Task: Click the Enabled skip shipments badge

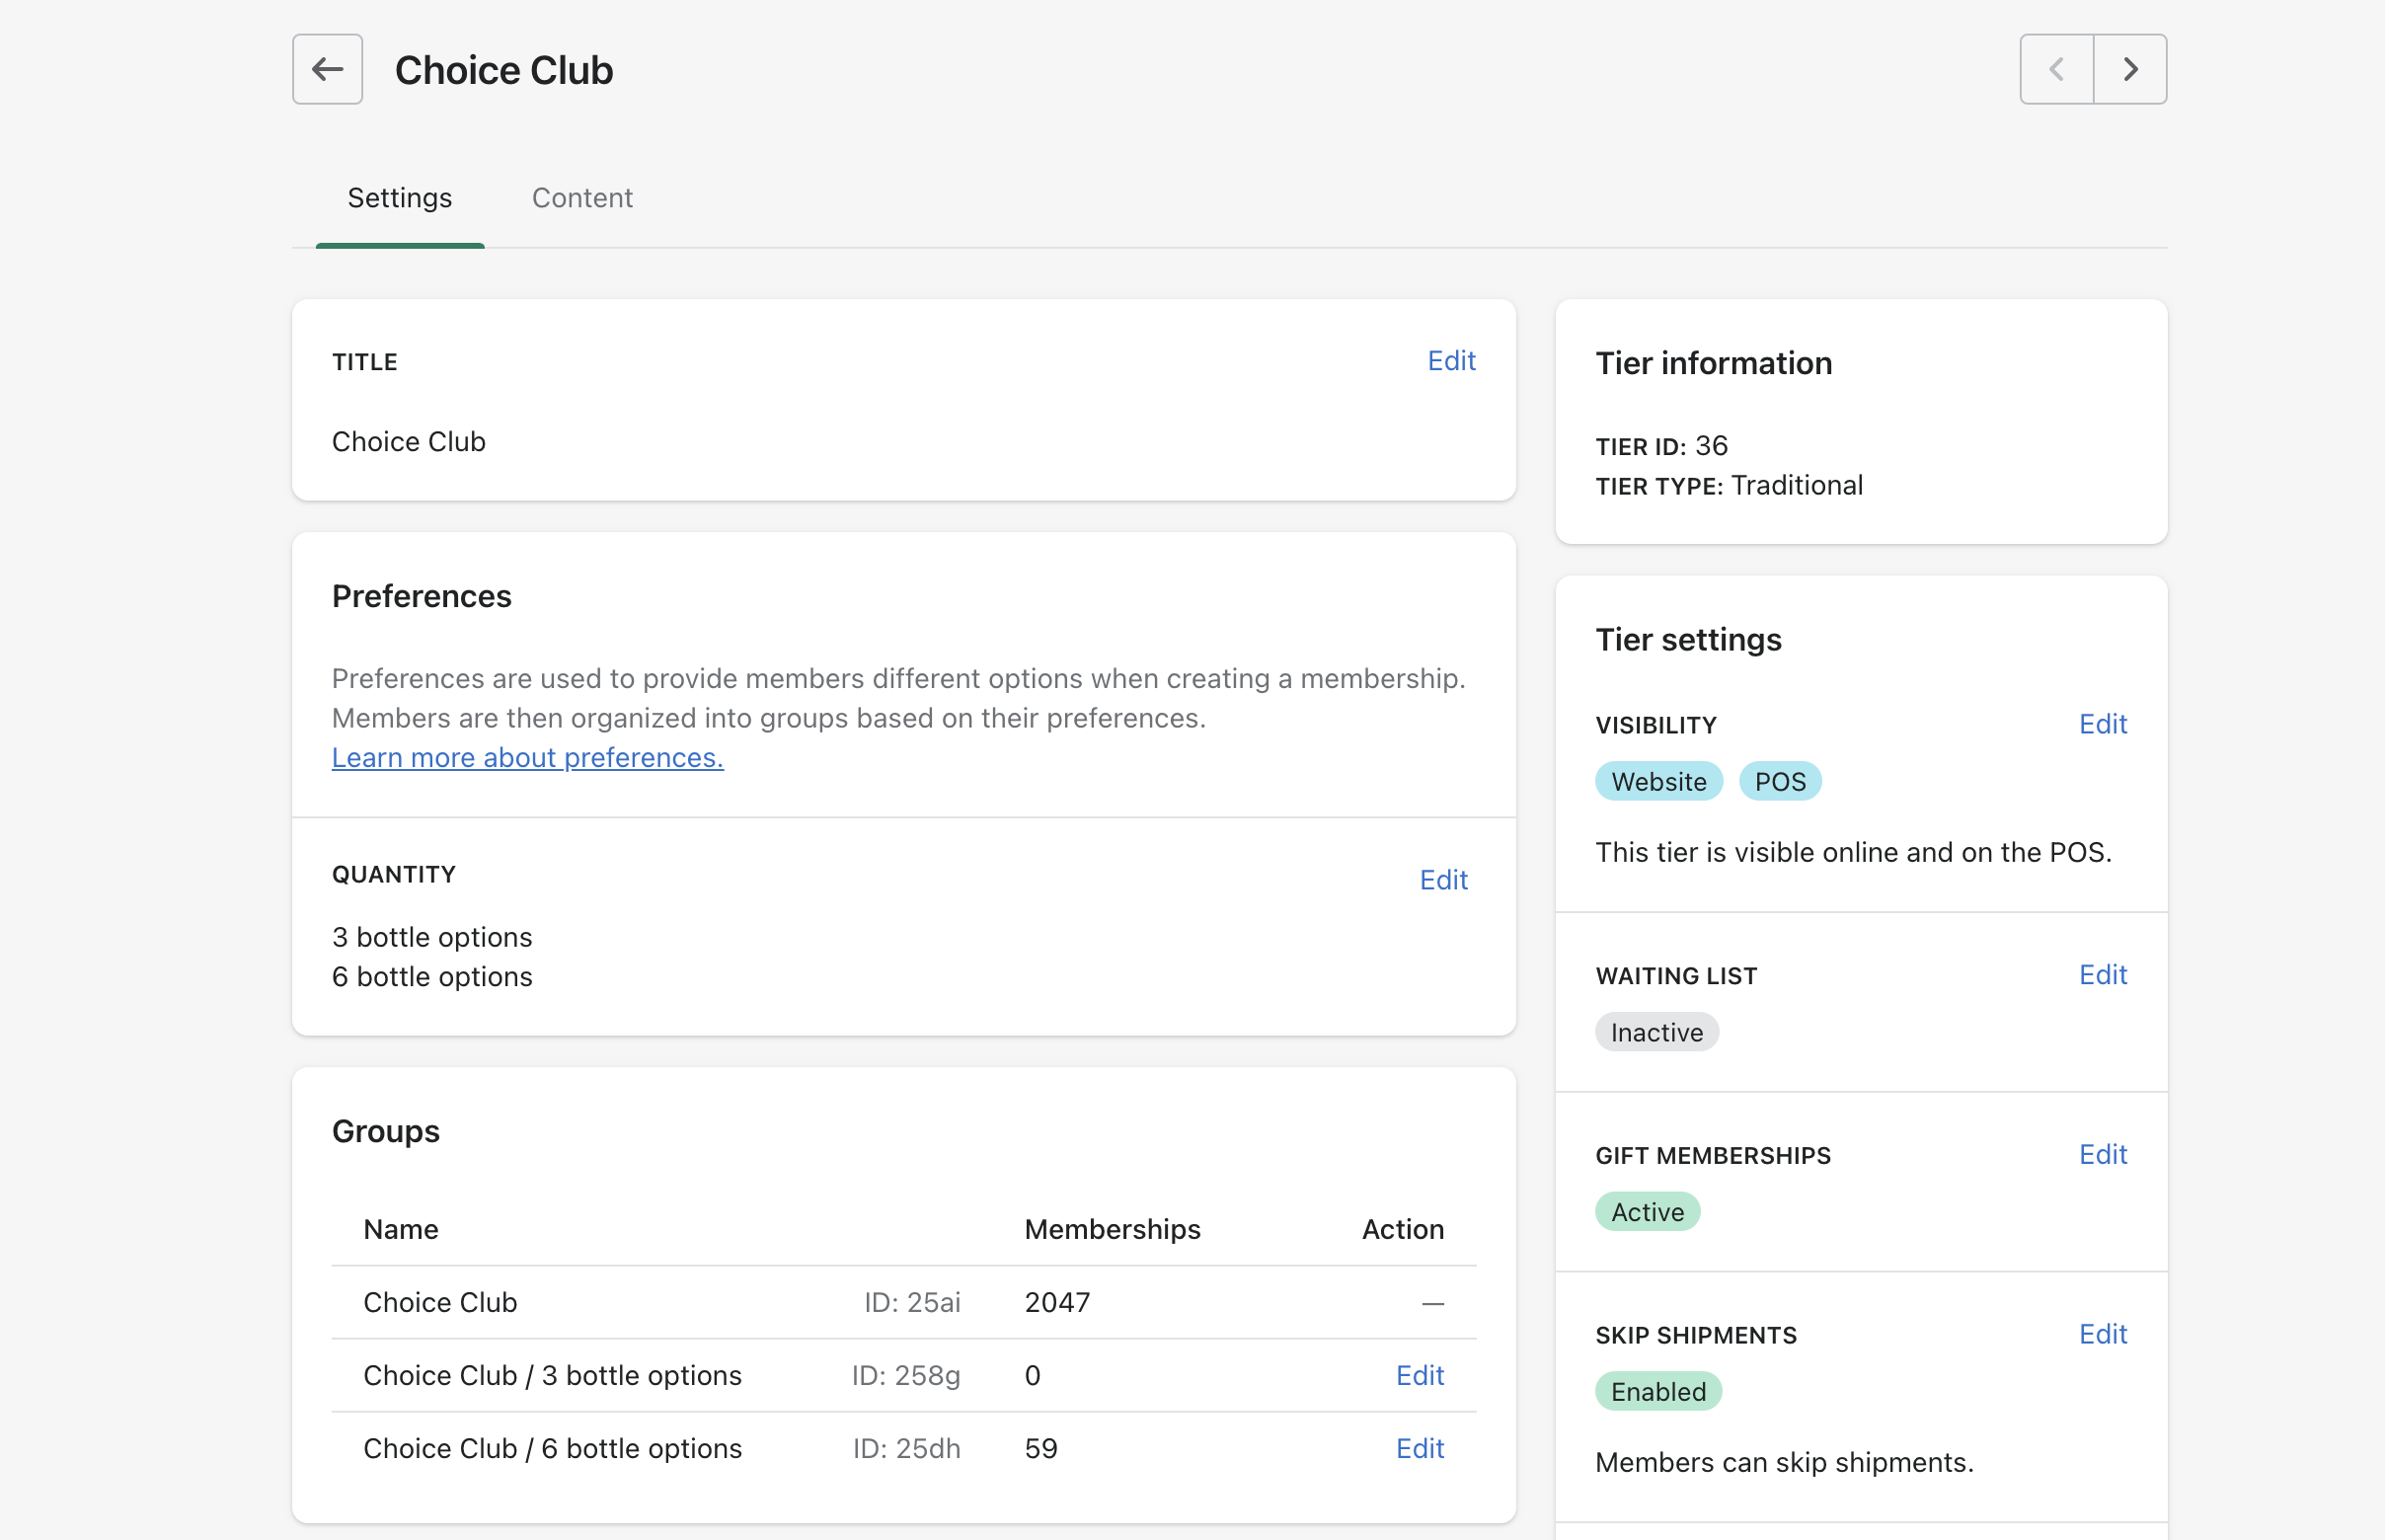Action: [1657, 1391]
